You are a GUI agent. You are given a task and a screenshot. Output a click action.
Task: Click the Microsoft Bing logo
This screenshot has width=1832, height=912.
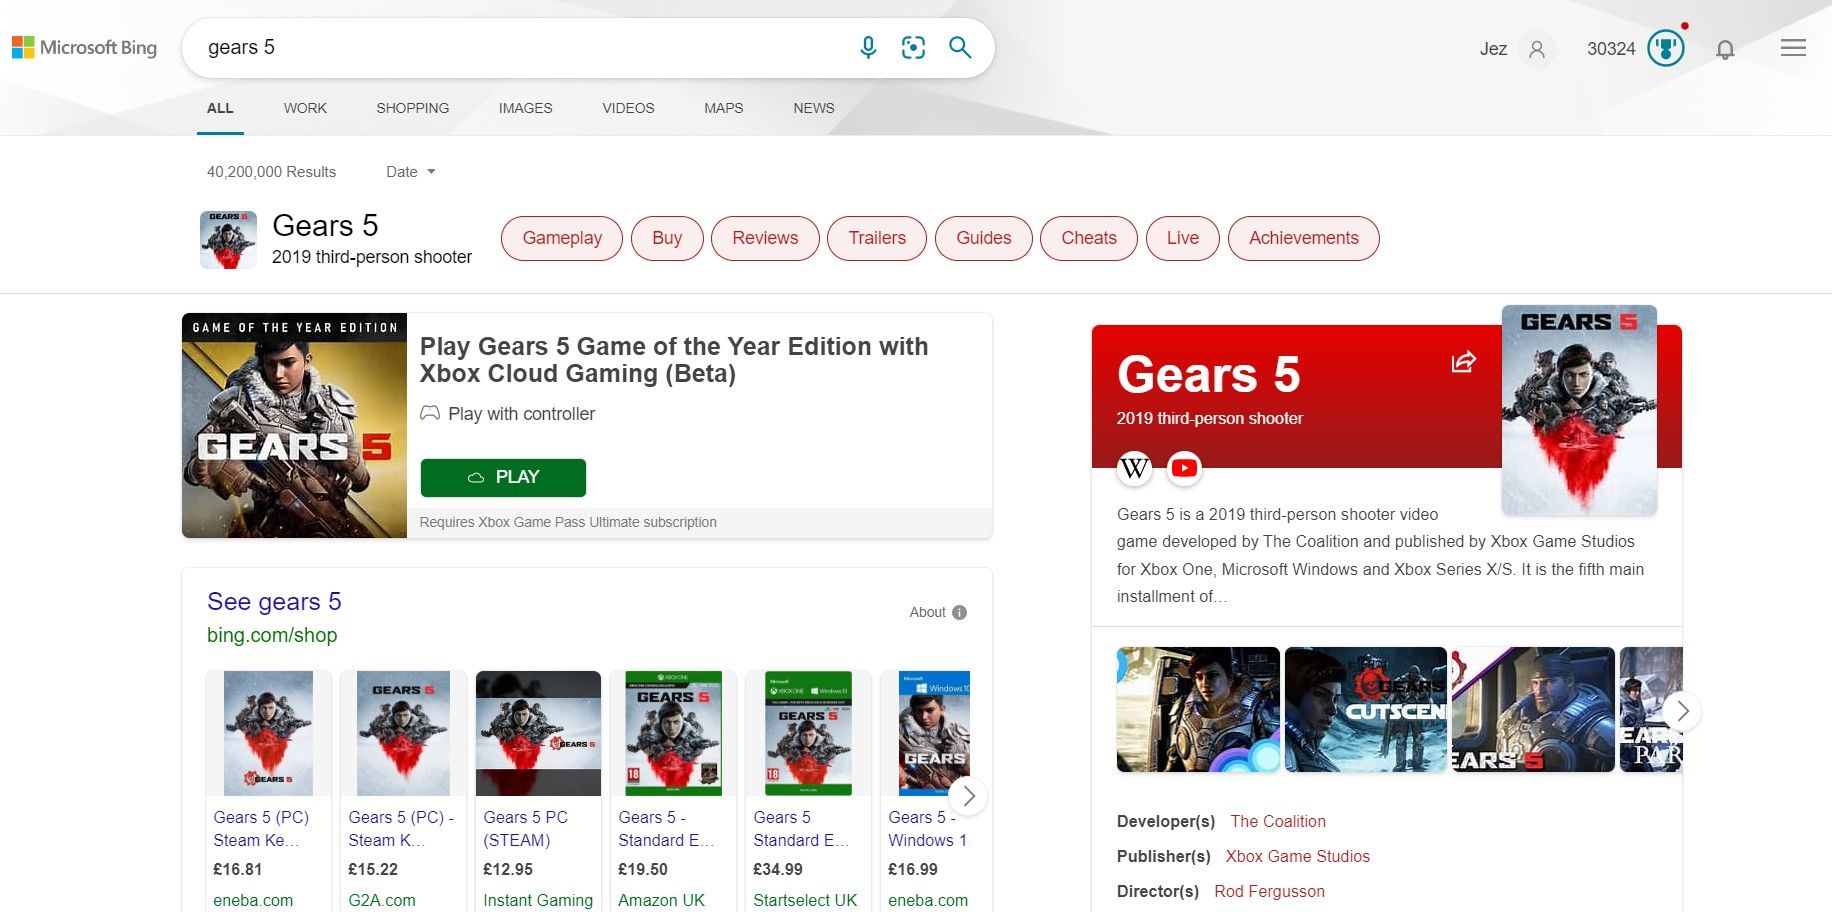click(x=84, y=46)
